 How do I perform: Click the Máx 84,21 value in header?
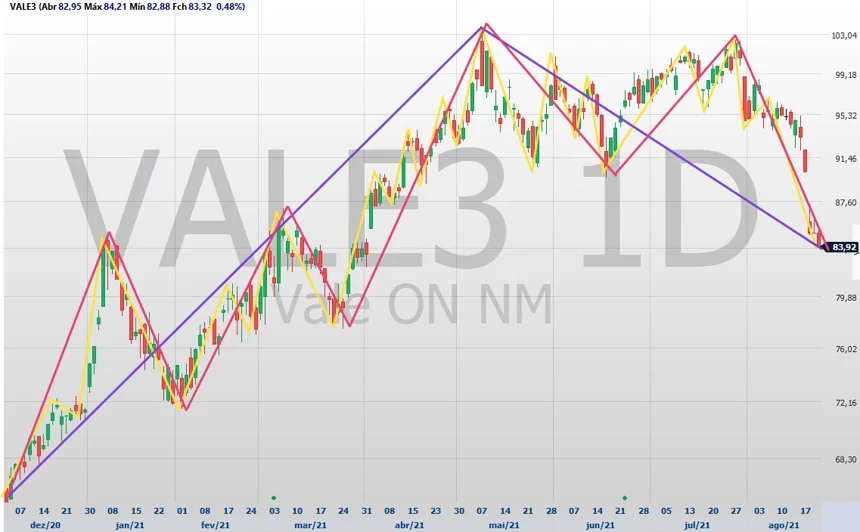tap(107, 7)
